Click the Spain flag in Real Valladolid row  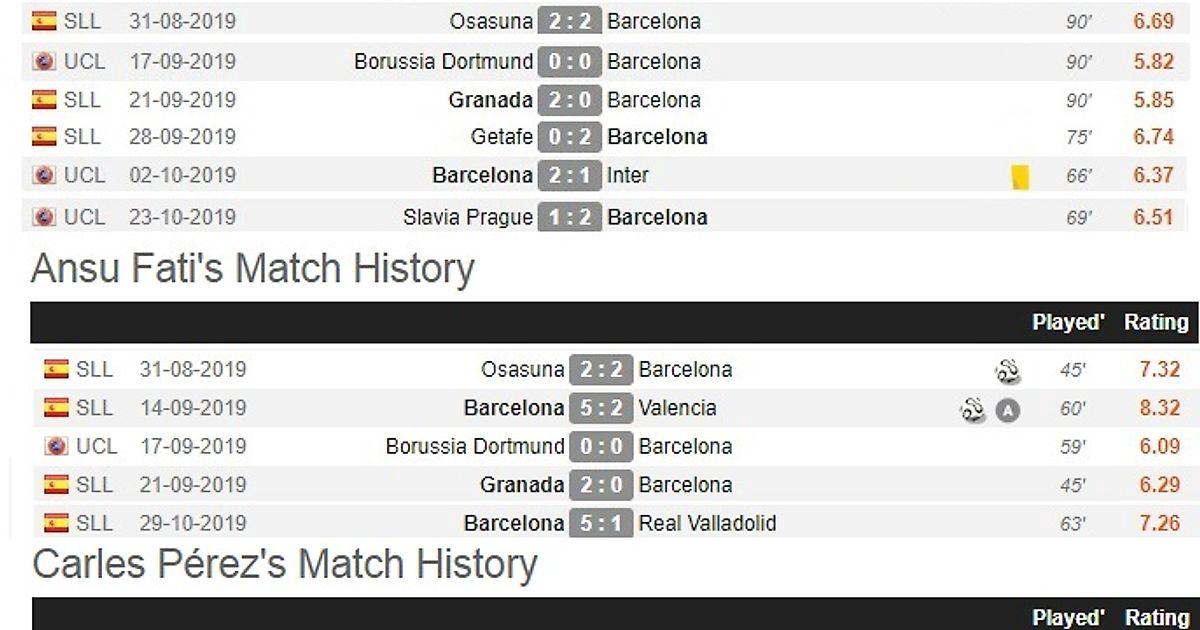(56, 522)
